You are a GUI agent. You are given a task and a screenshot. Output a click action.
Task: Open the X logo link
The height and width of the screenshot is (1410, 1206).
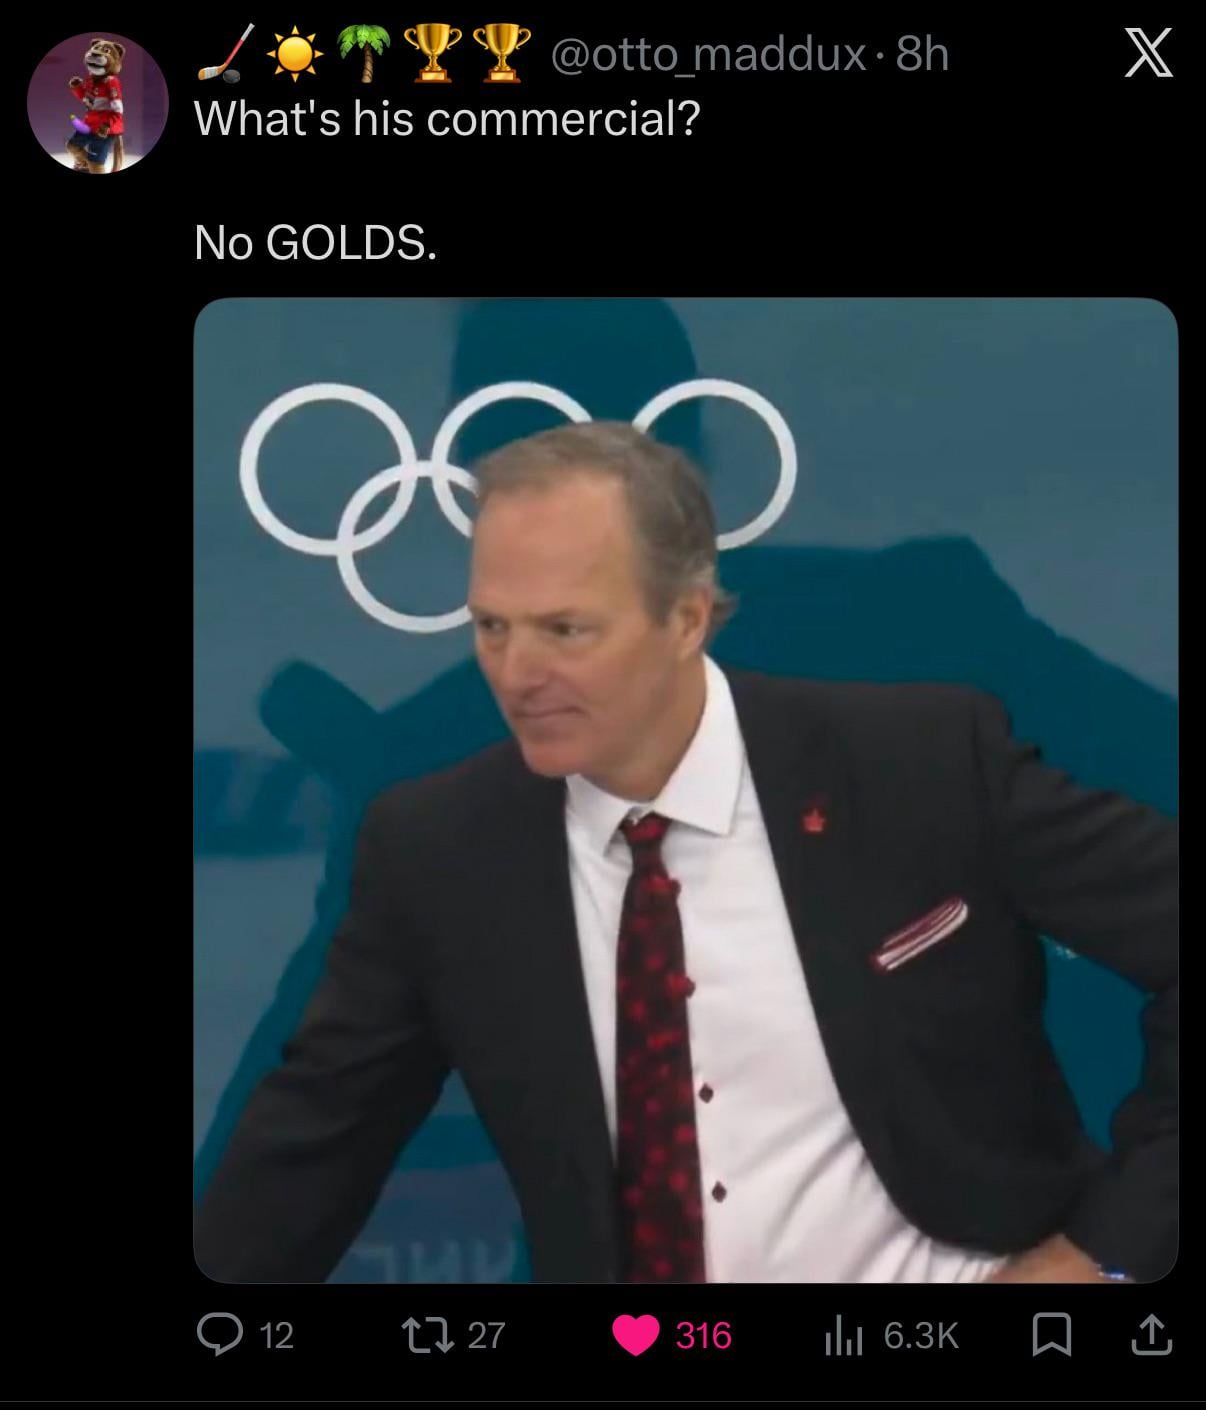click(1147, 55)
